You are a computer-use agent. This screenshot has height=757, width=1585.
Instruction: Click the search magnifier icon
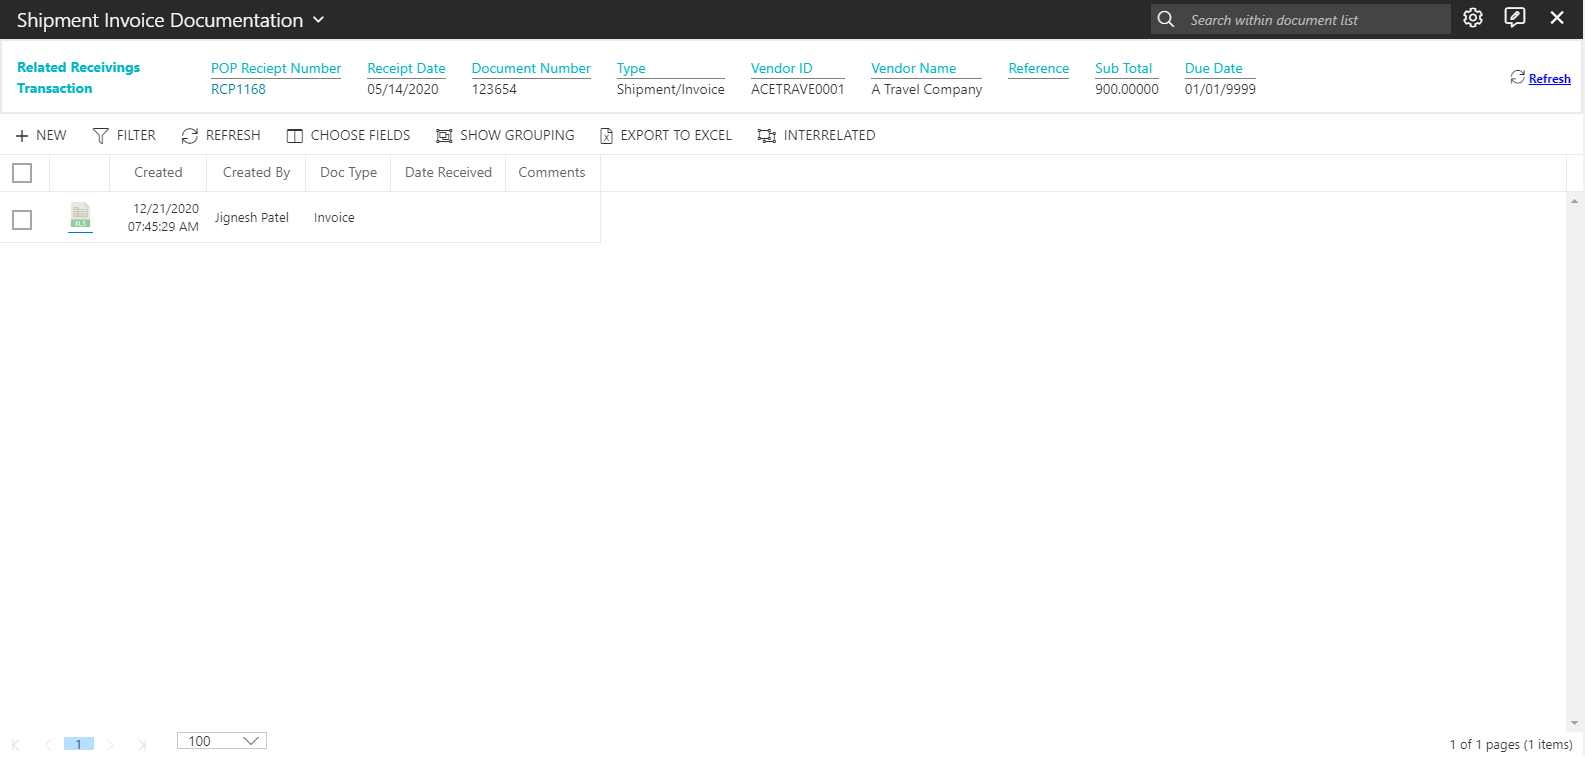point(1165,19)
